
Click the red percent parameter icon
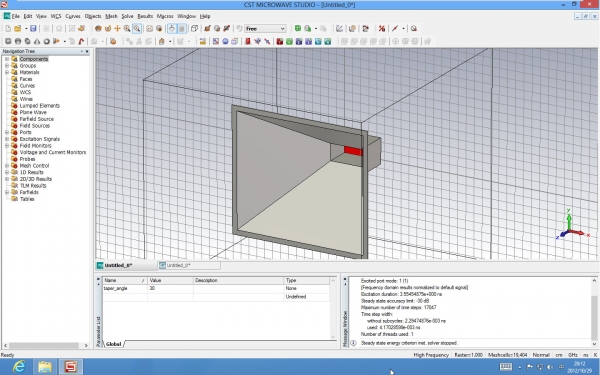pos(382,29)
